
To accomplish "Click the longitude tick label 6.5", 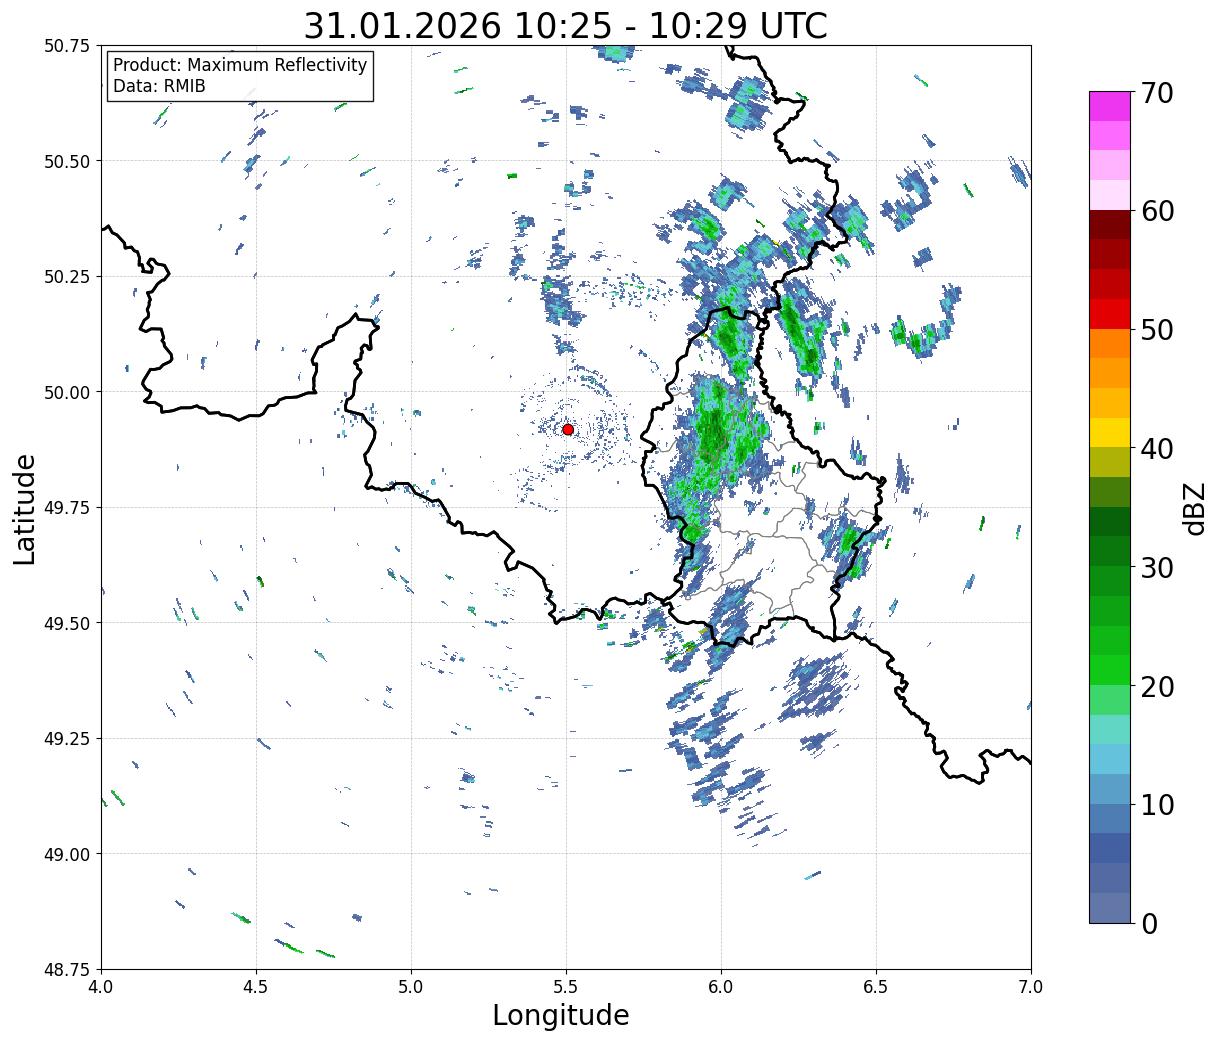I will pos(876,987).
